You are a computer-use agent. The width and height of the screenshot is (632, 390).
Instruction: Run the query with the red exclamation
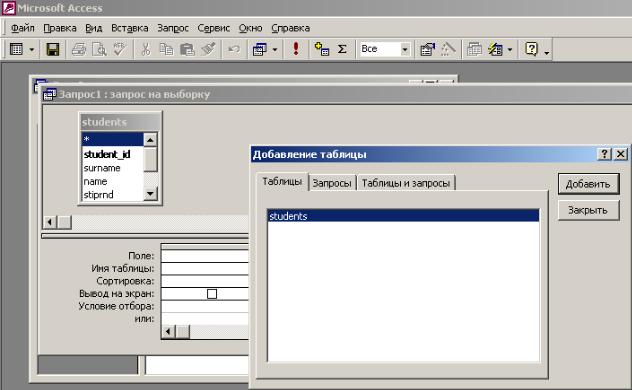[x=296, y=49]
